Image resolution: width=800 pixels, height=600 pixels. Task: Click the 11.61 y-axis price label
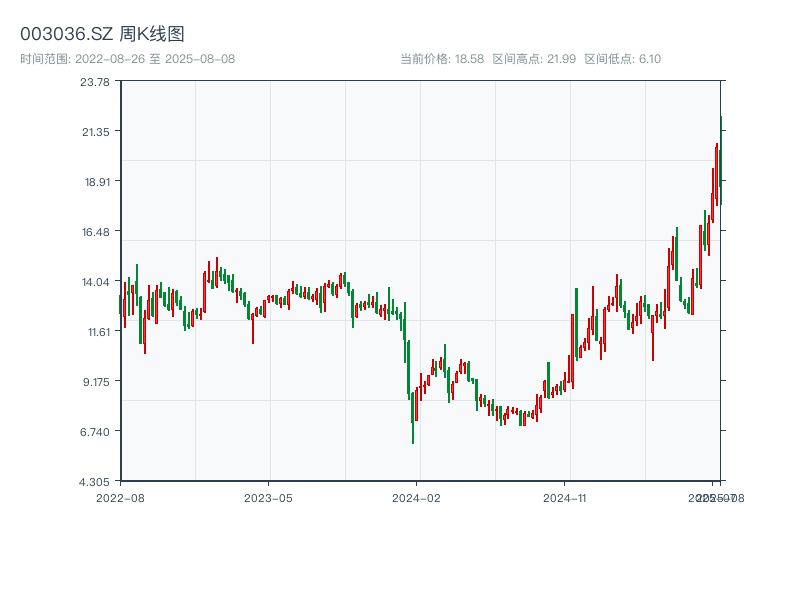(95, 332)
